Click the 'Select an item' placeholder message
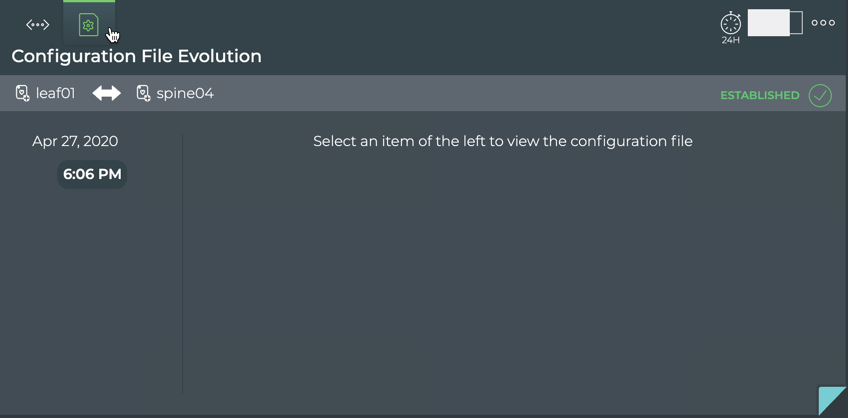The width and height of the screenshot is (848, 418). (502, 141)
